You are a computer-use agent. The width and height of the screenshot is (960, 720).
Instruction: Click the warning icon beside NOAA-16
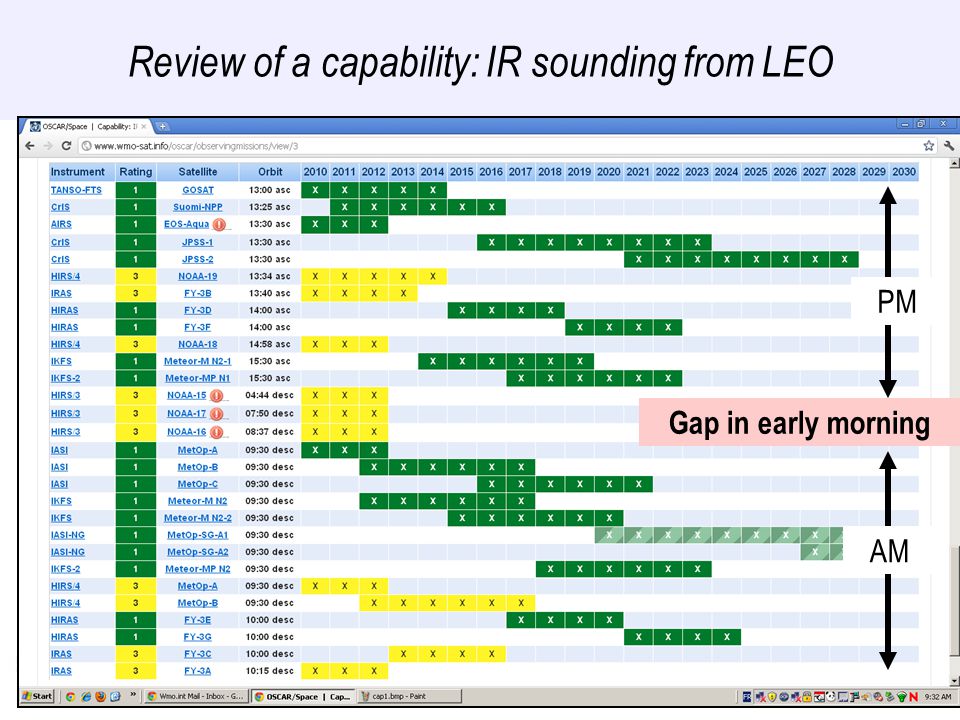coord(216,432)
